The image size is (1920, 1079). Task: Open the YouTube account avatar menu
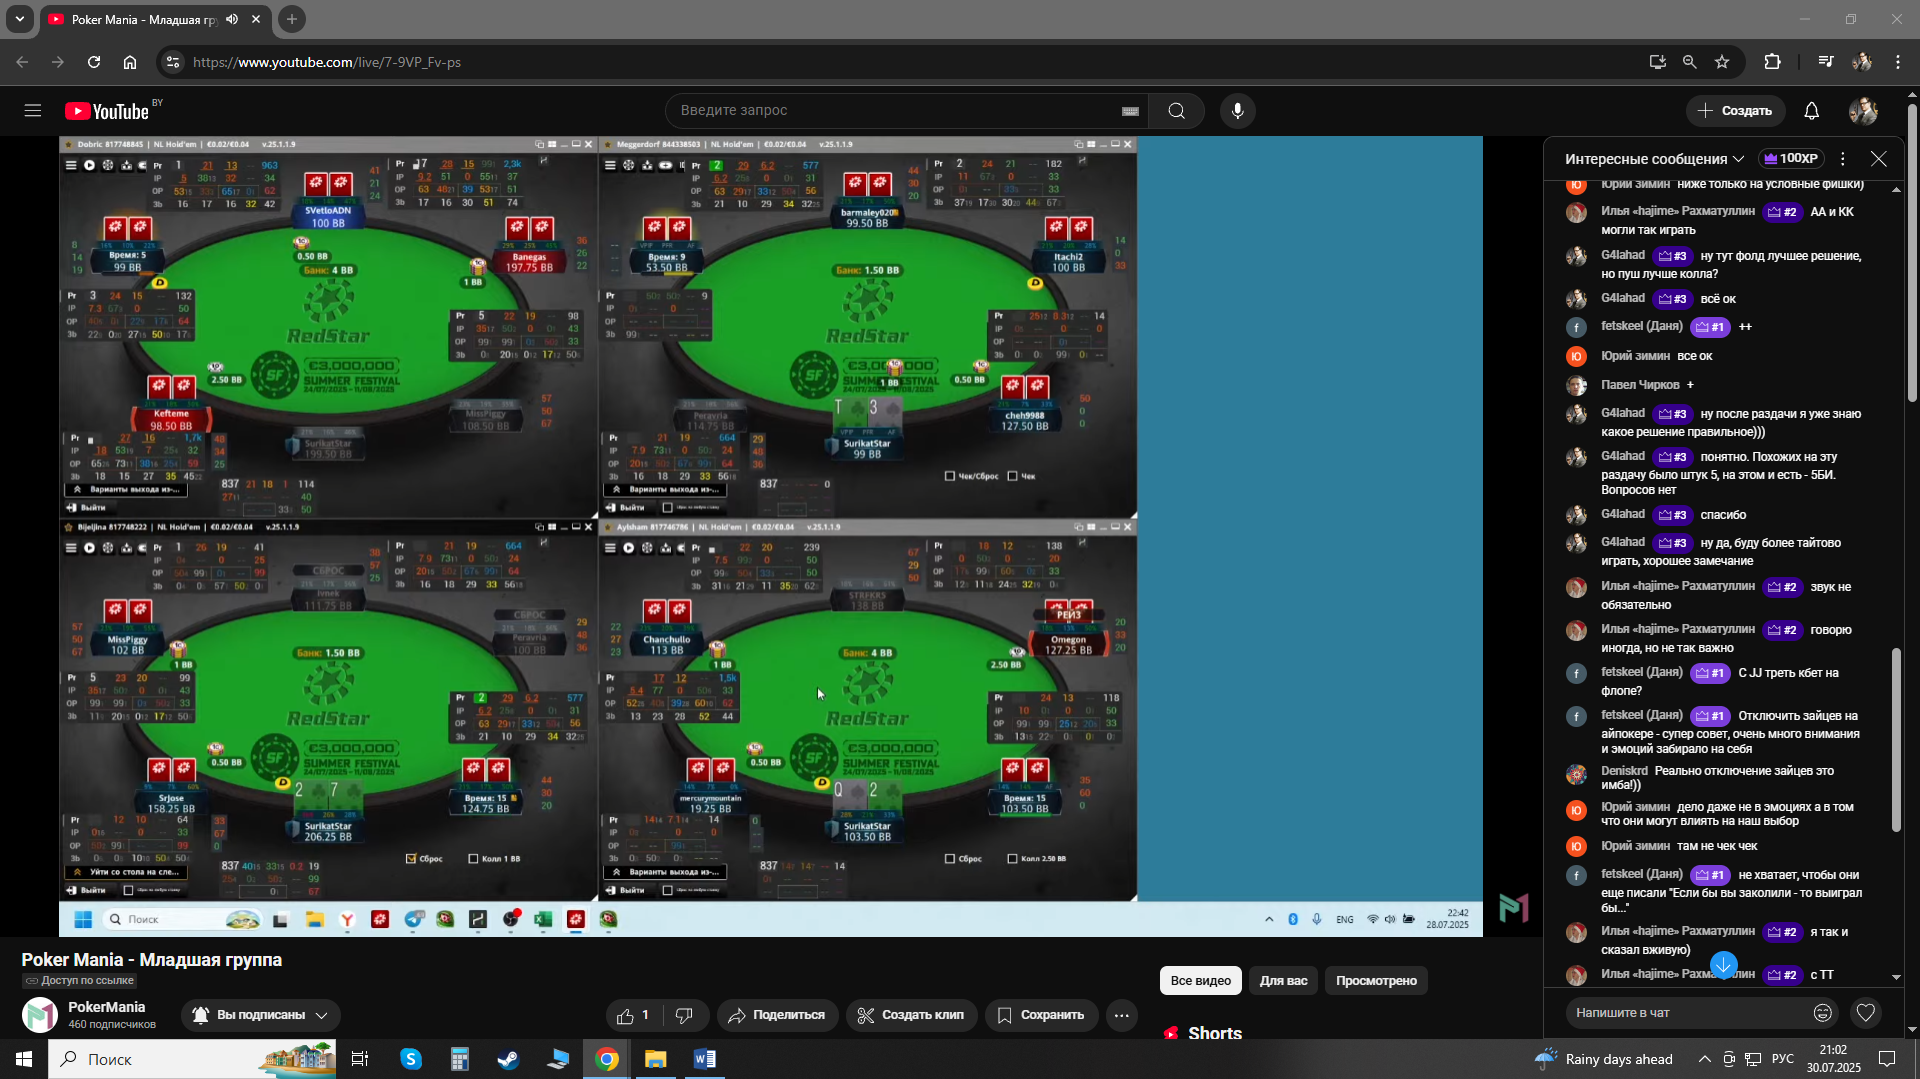[x=1863, y=111]
